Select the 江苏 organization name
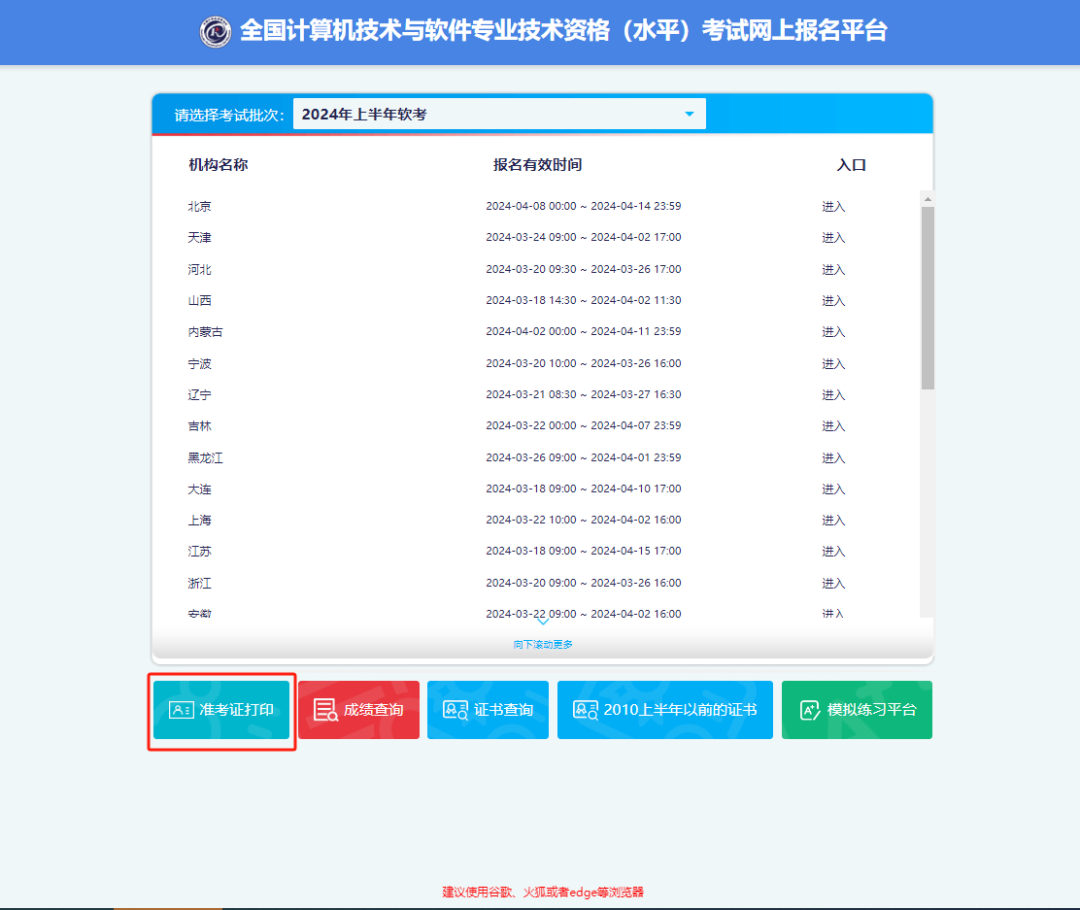This screenshot has height=910, width=1080. point(200,551)
